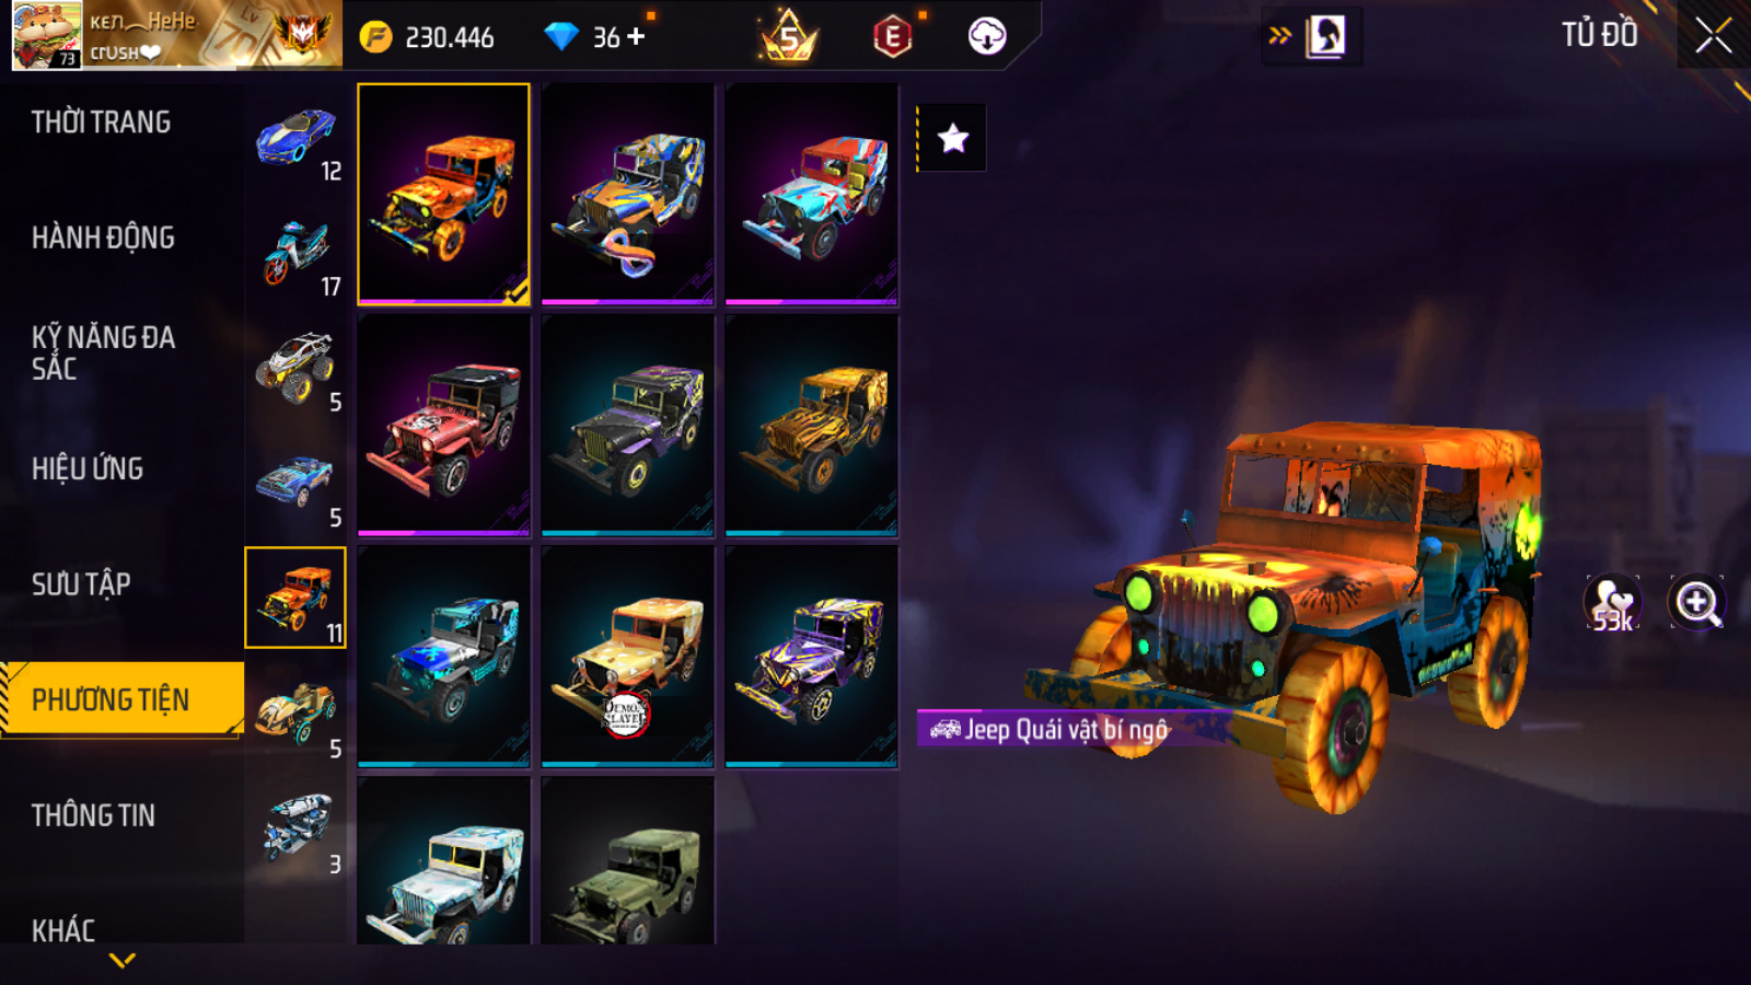The height and width of the screenshot is (985, 1751).
Task: Tap the heart likes icon showing 53k
Action: click(x=1612, y=603)
